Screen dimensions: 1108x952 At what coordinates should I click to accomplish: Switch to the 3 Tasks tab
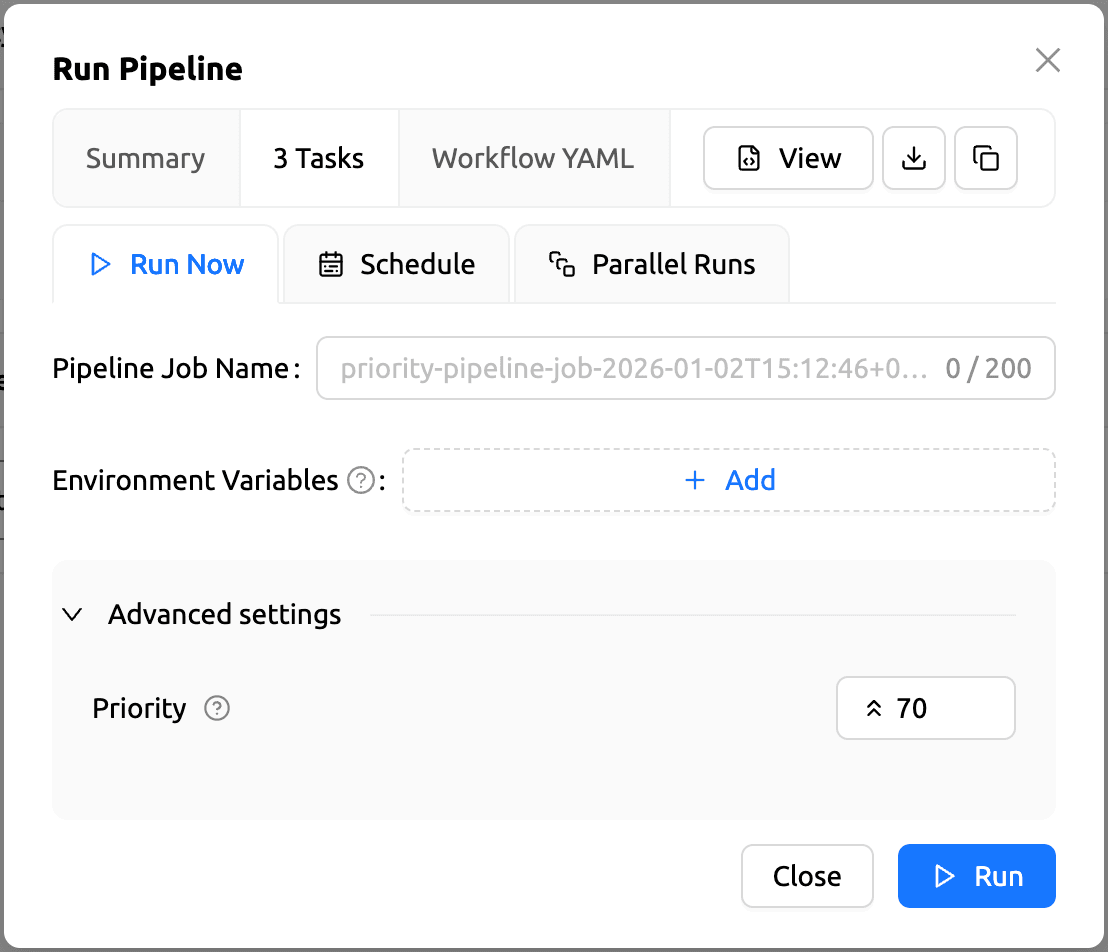319,158
